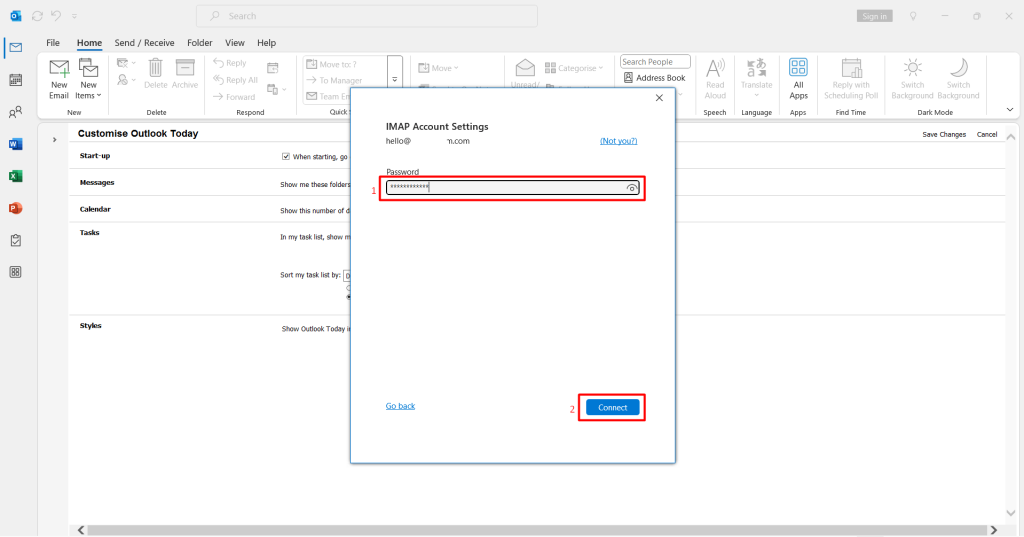
Task: Open the Ignore/Clean Up dropdown
Action: click(x=125, y=63)
